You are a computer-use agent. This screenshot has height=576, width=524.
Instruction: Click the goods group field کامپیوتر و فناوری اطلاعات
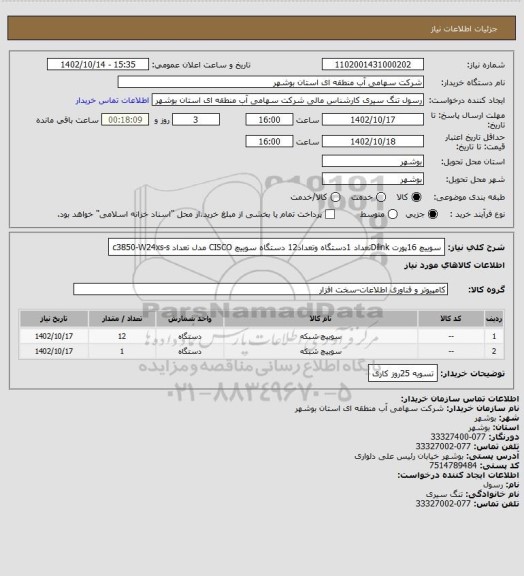point(260,289)
